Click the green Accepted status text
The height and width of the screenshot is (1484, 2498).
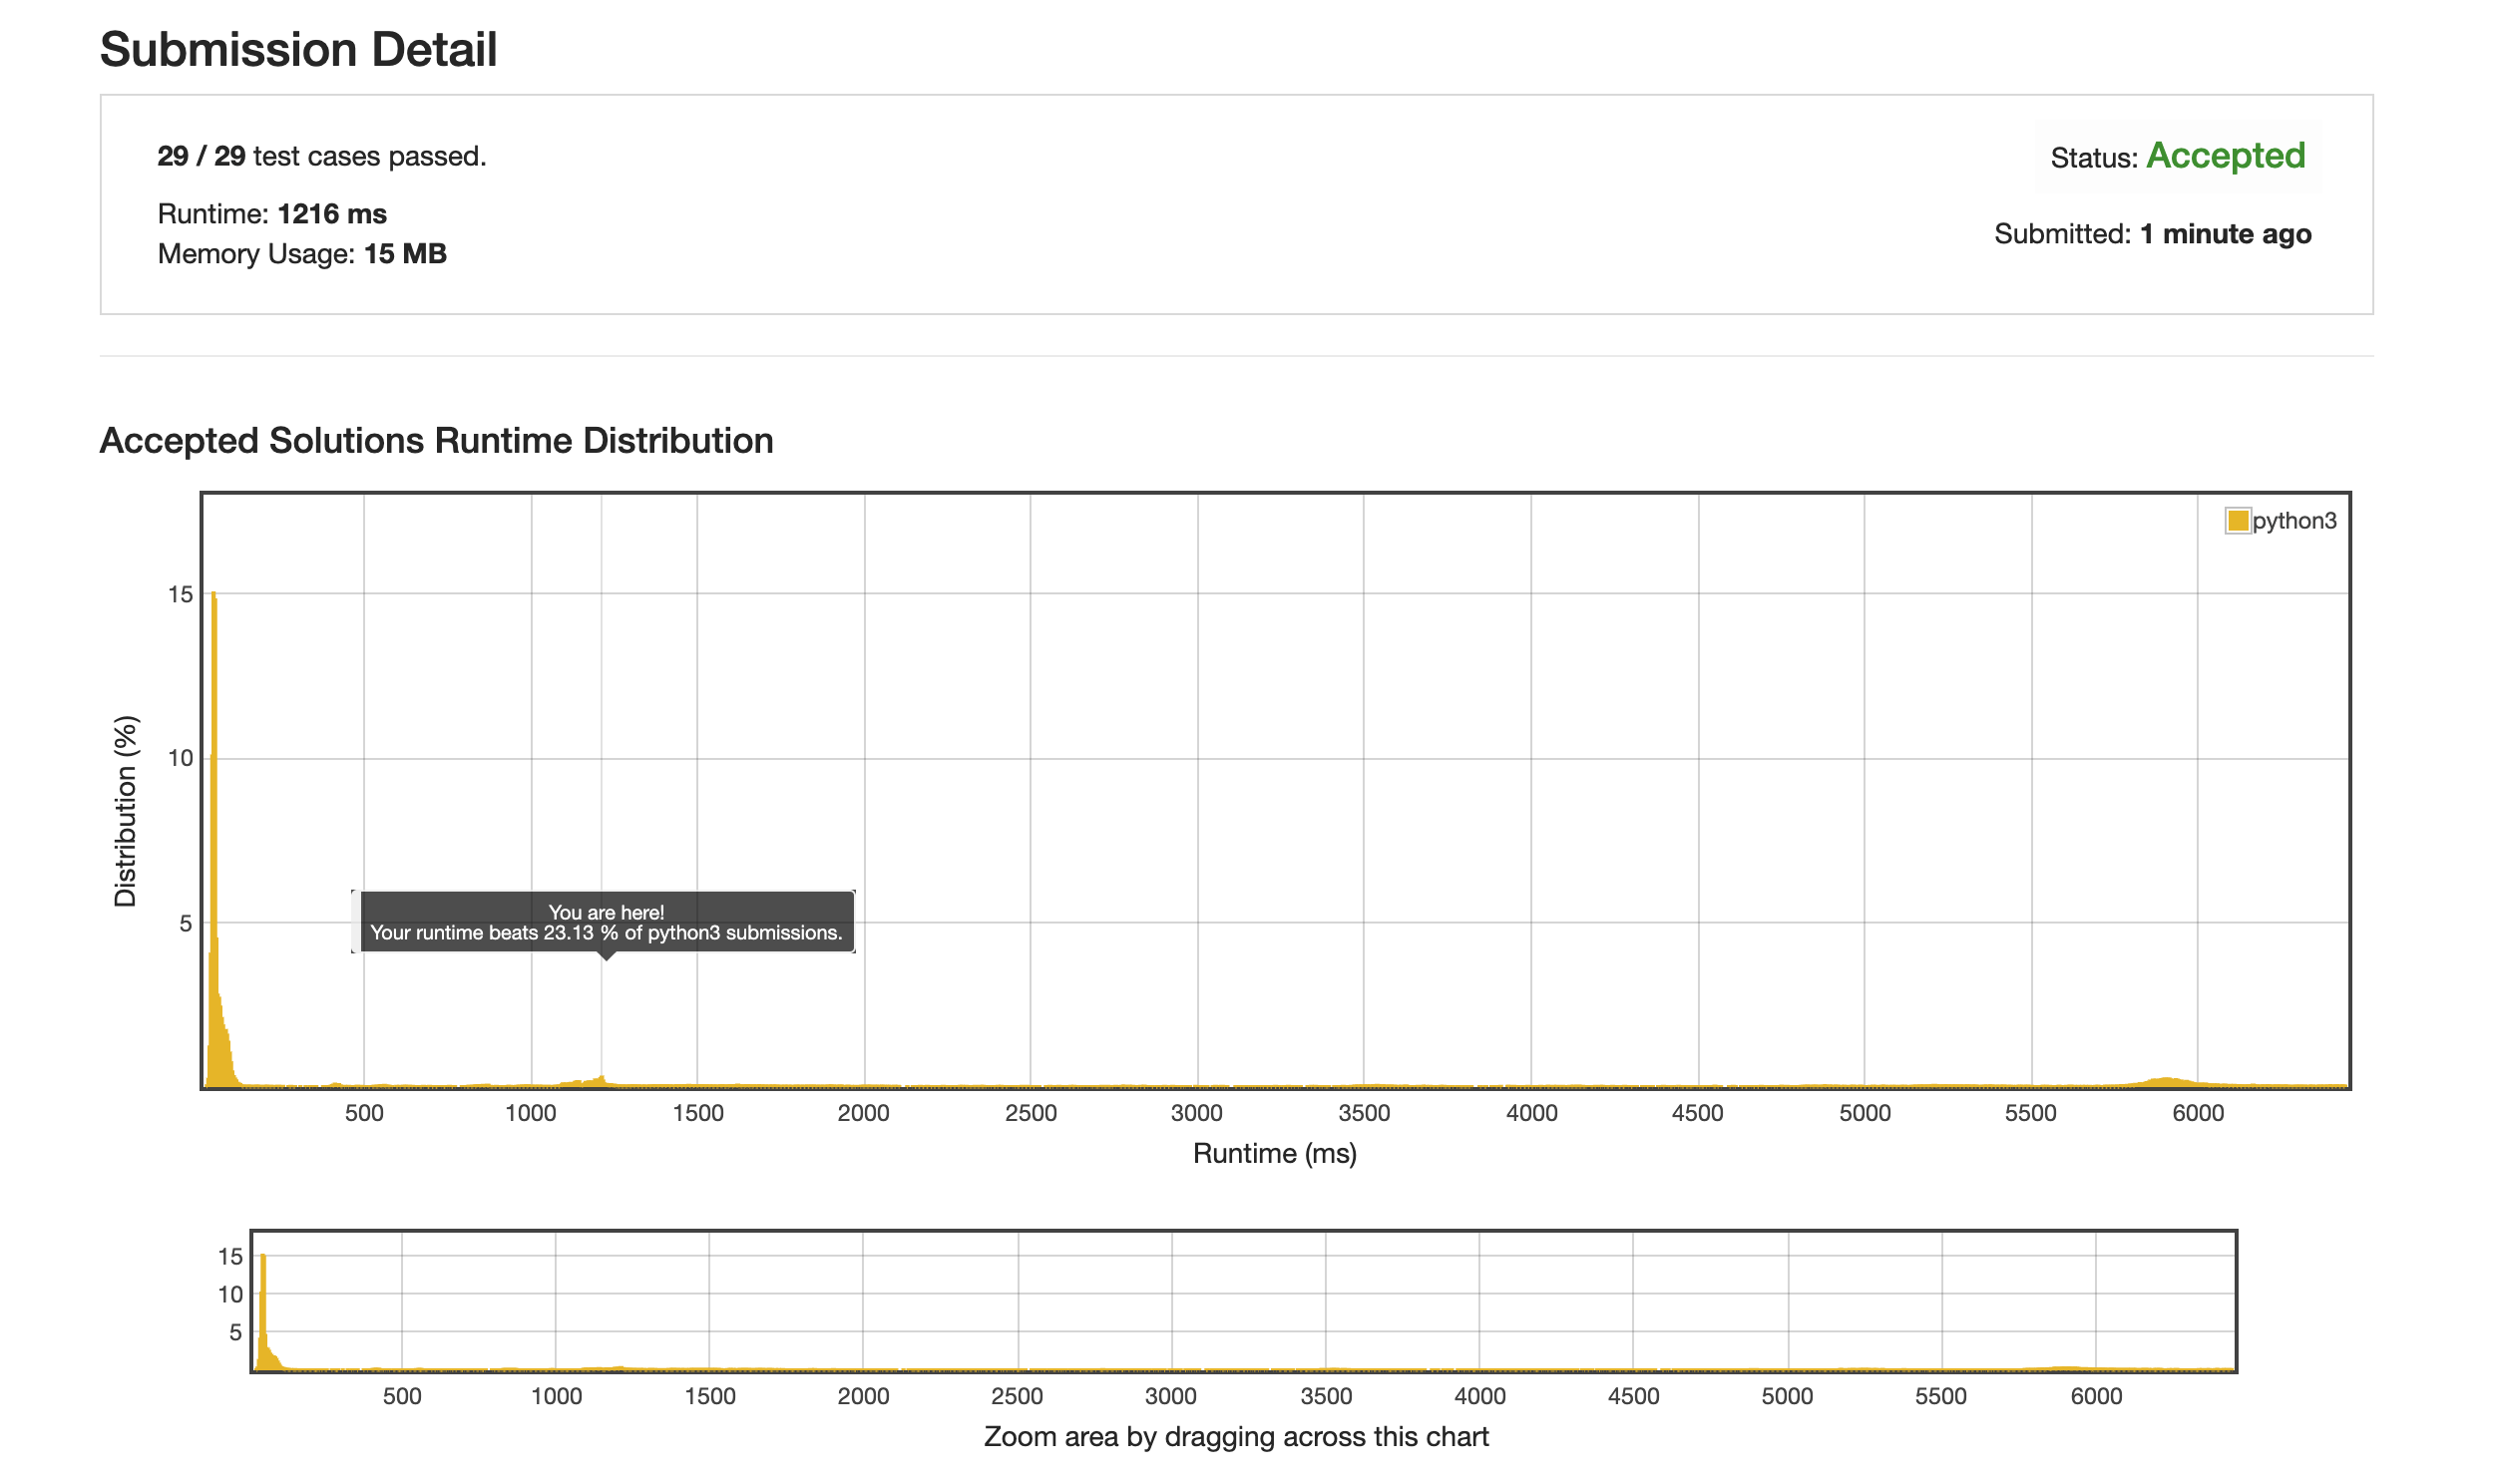click(2224, 156)
